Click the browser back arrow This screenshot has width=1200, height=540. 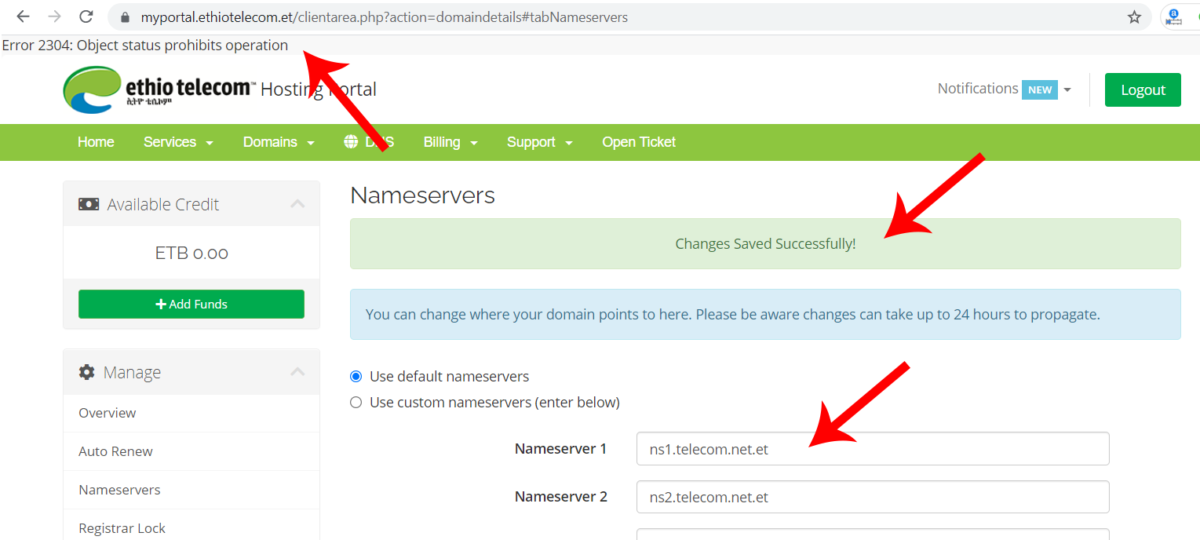(23, 17)
